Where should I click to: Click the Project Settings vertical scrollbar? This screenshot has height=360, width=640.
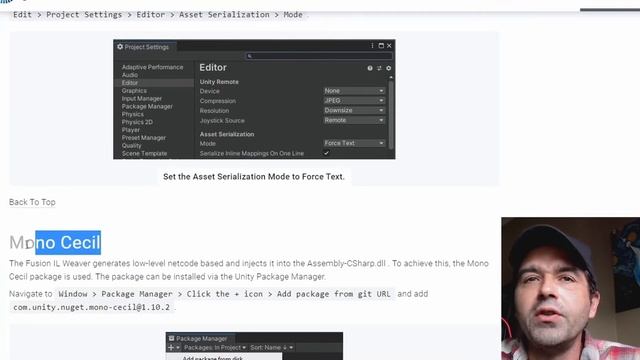click(391, 114)
